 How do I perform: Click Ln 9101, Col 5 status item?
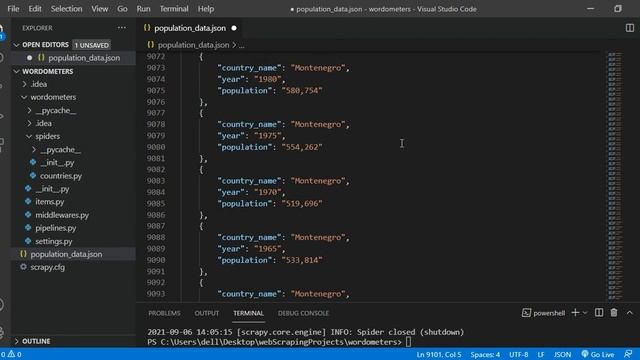point(439,354)
